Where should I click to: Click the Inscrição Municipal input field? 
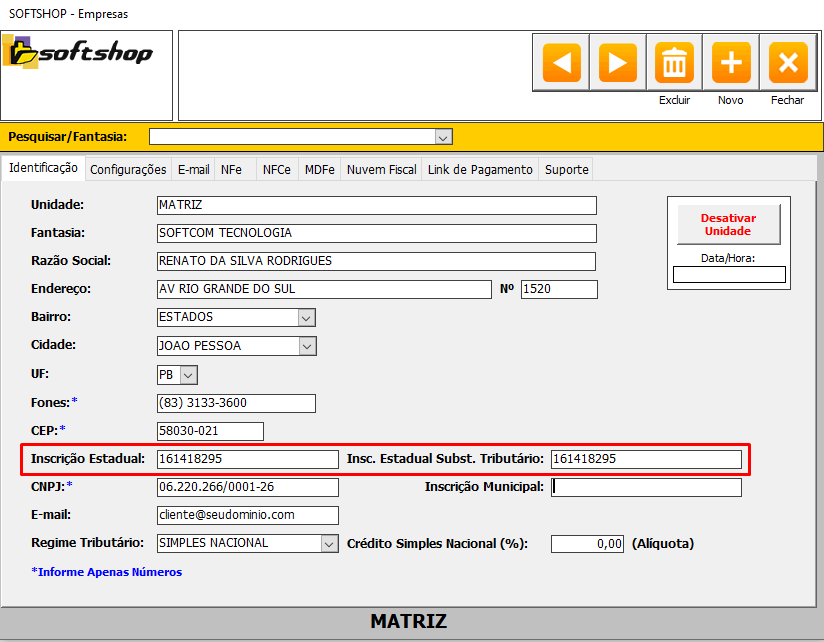pos(646,488)
